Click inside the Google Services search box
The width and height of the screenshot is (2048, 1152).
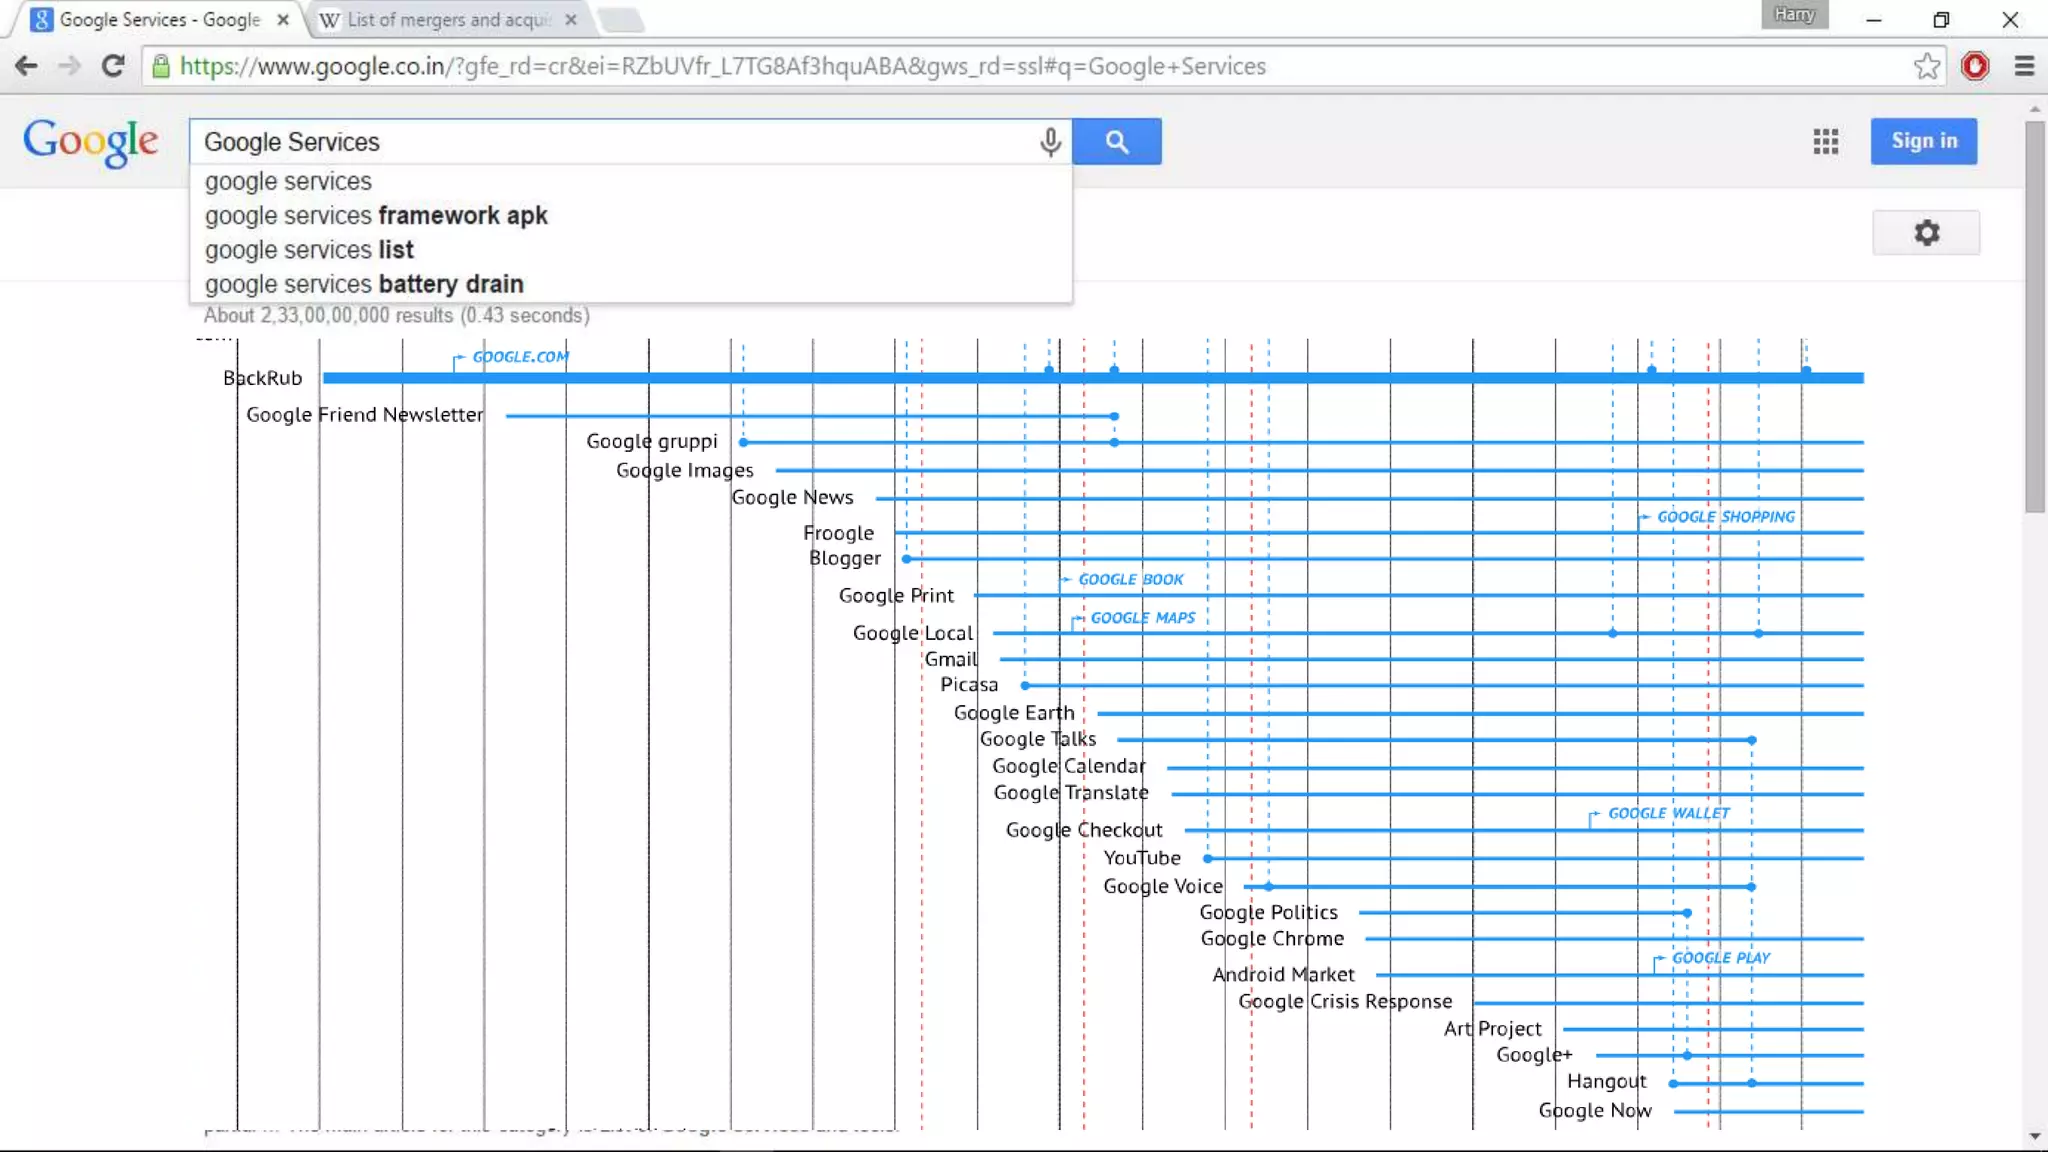click(600, 142)
